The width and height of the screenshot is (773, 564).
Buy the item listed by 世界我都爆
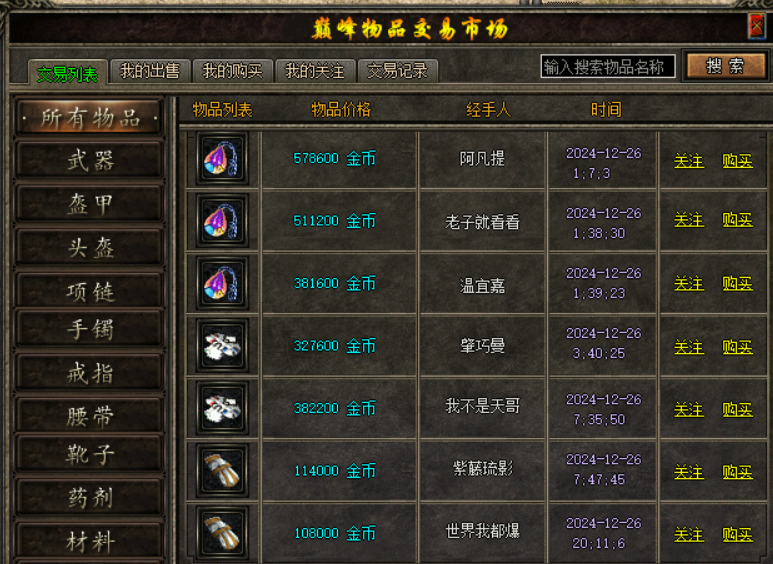[738, 534]
